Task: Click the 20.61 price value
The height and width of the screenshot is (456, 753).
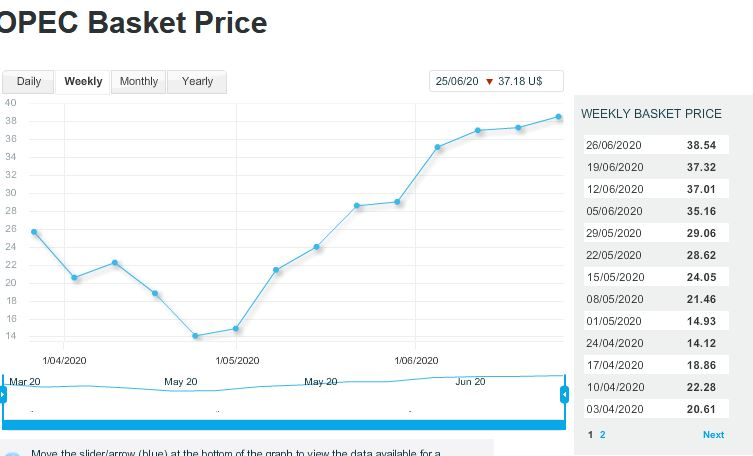Action: (701, 409)
